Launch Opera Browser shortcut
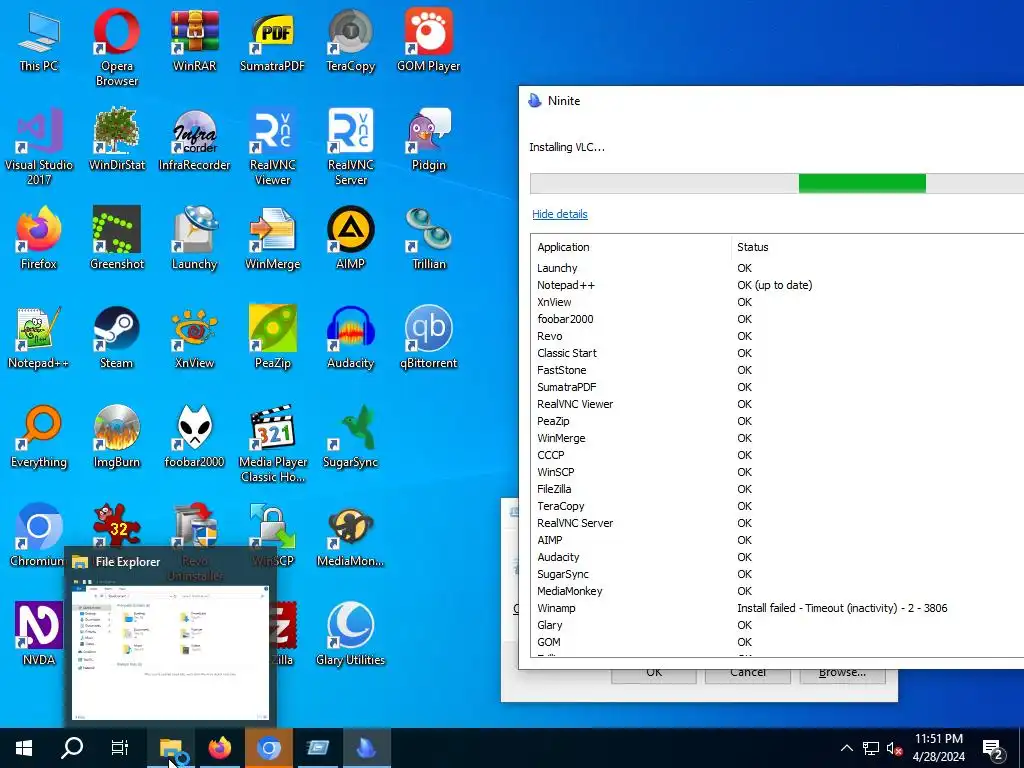The height and width of the screenshot is (768, 1024). 116,48
